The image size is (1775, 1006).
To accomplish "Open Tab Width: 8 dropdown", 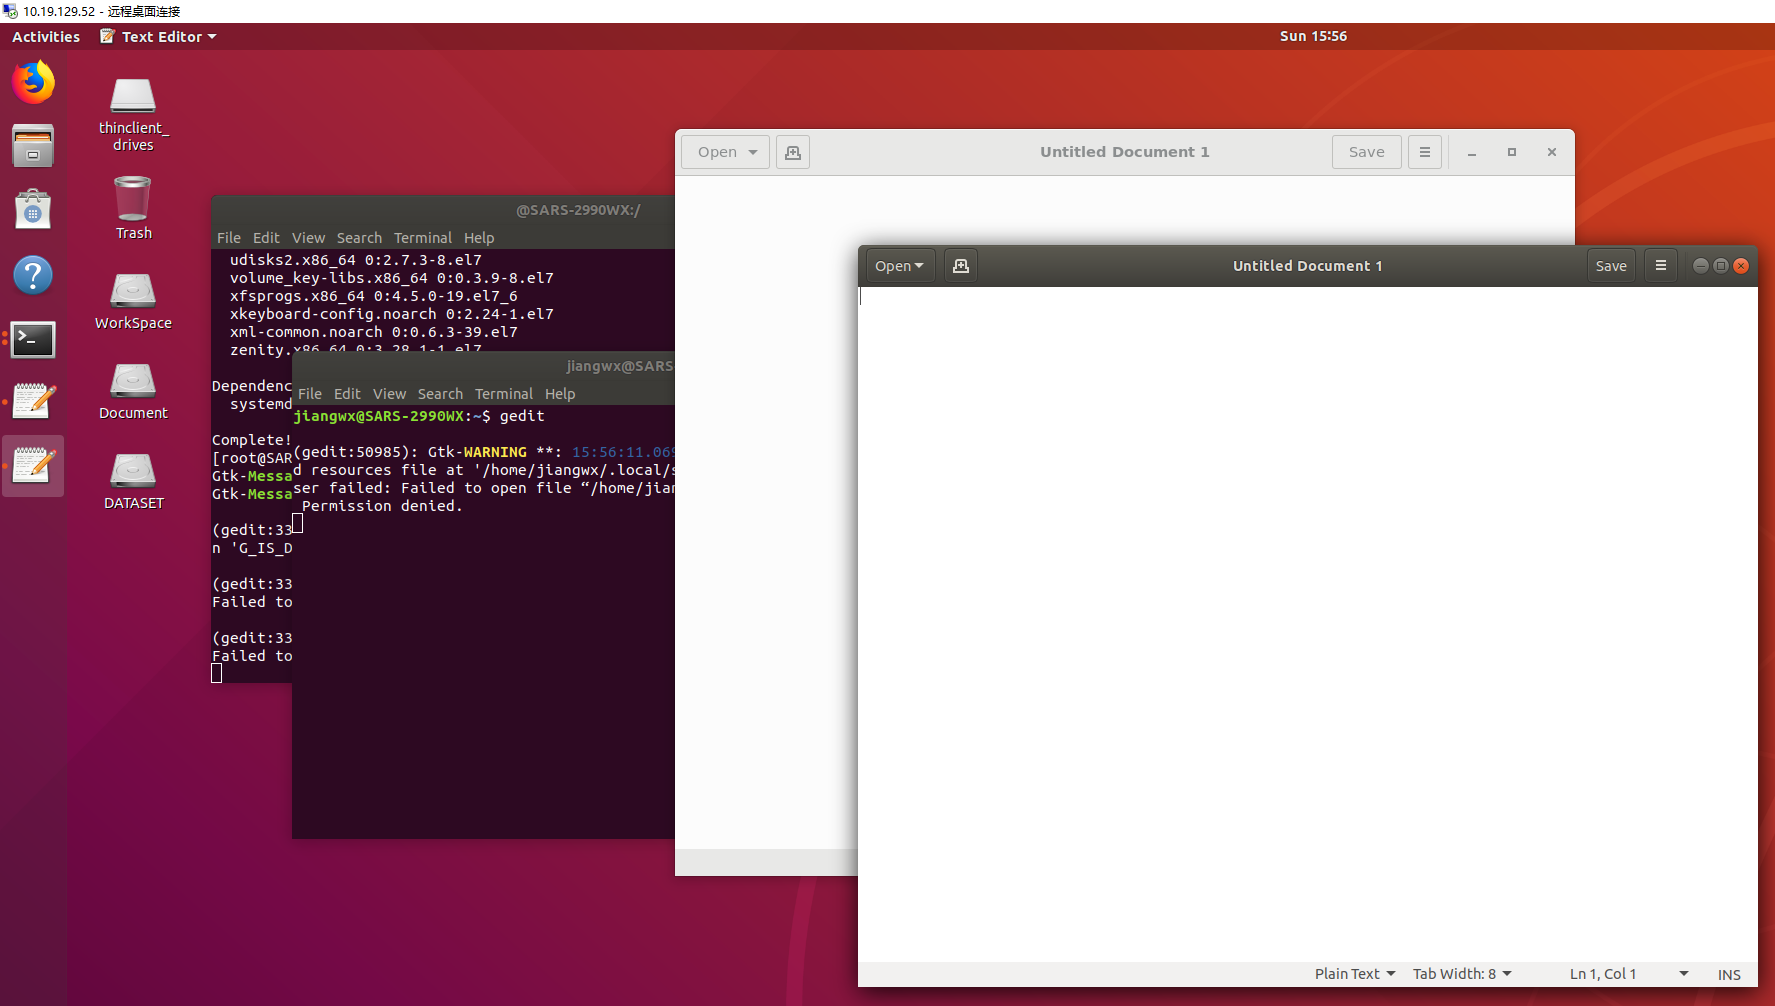I will tap(1462, 974).
